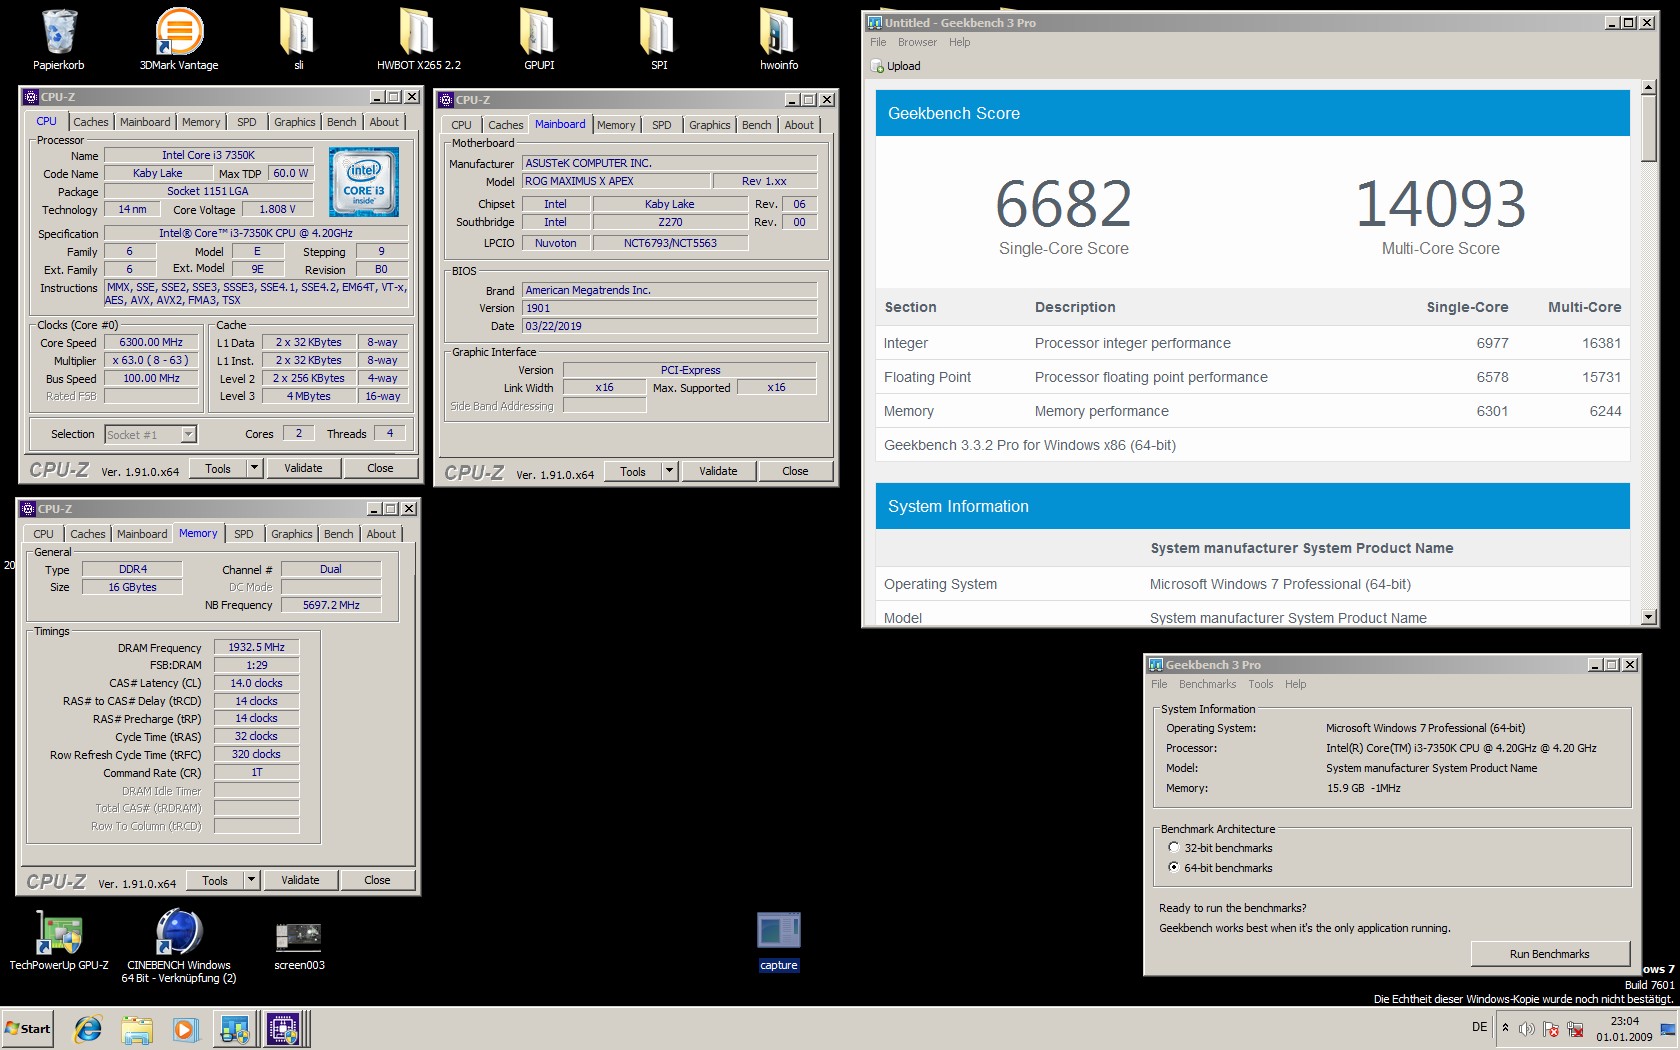1680x1050 pixels.
Task: Click Run Benchmarks button
Action: click(1549, 954)
